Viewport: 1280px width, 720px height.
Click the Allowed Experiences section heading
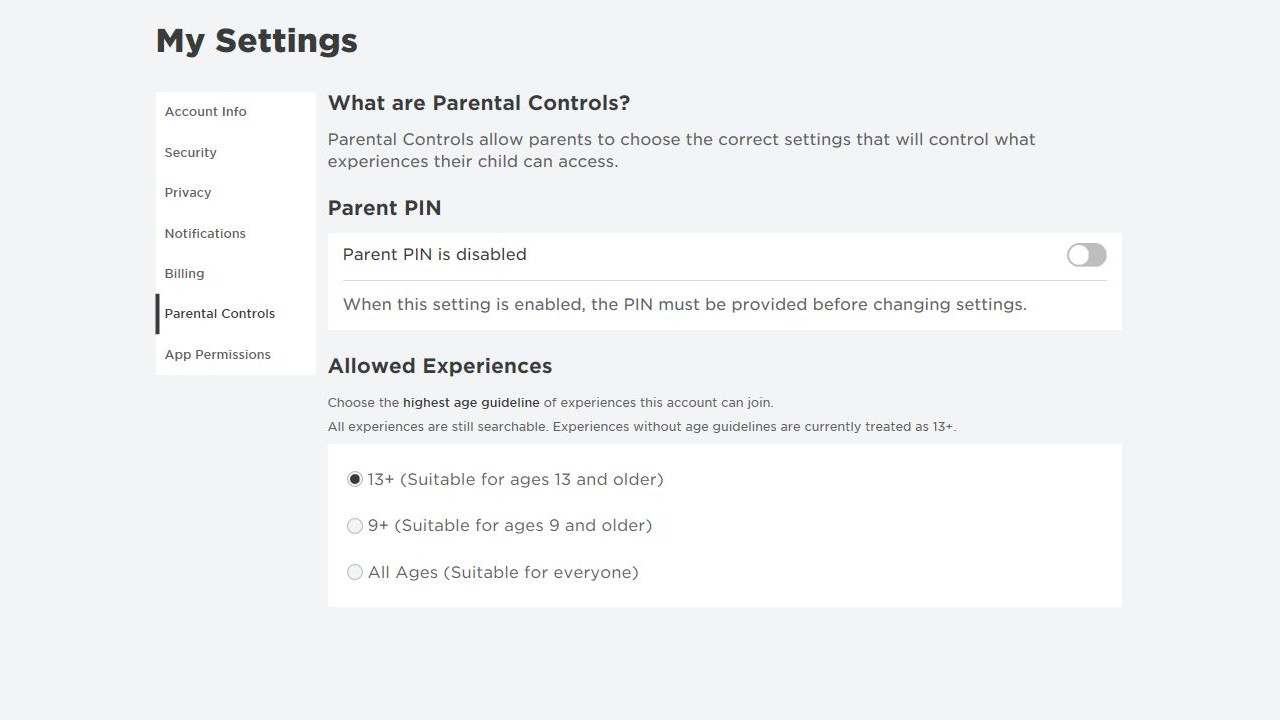440,366
